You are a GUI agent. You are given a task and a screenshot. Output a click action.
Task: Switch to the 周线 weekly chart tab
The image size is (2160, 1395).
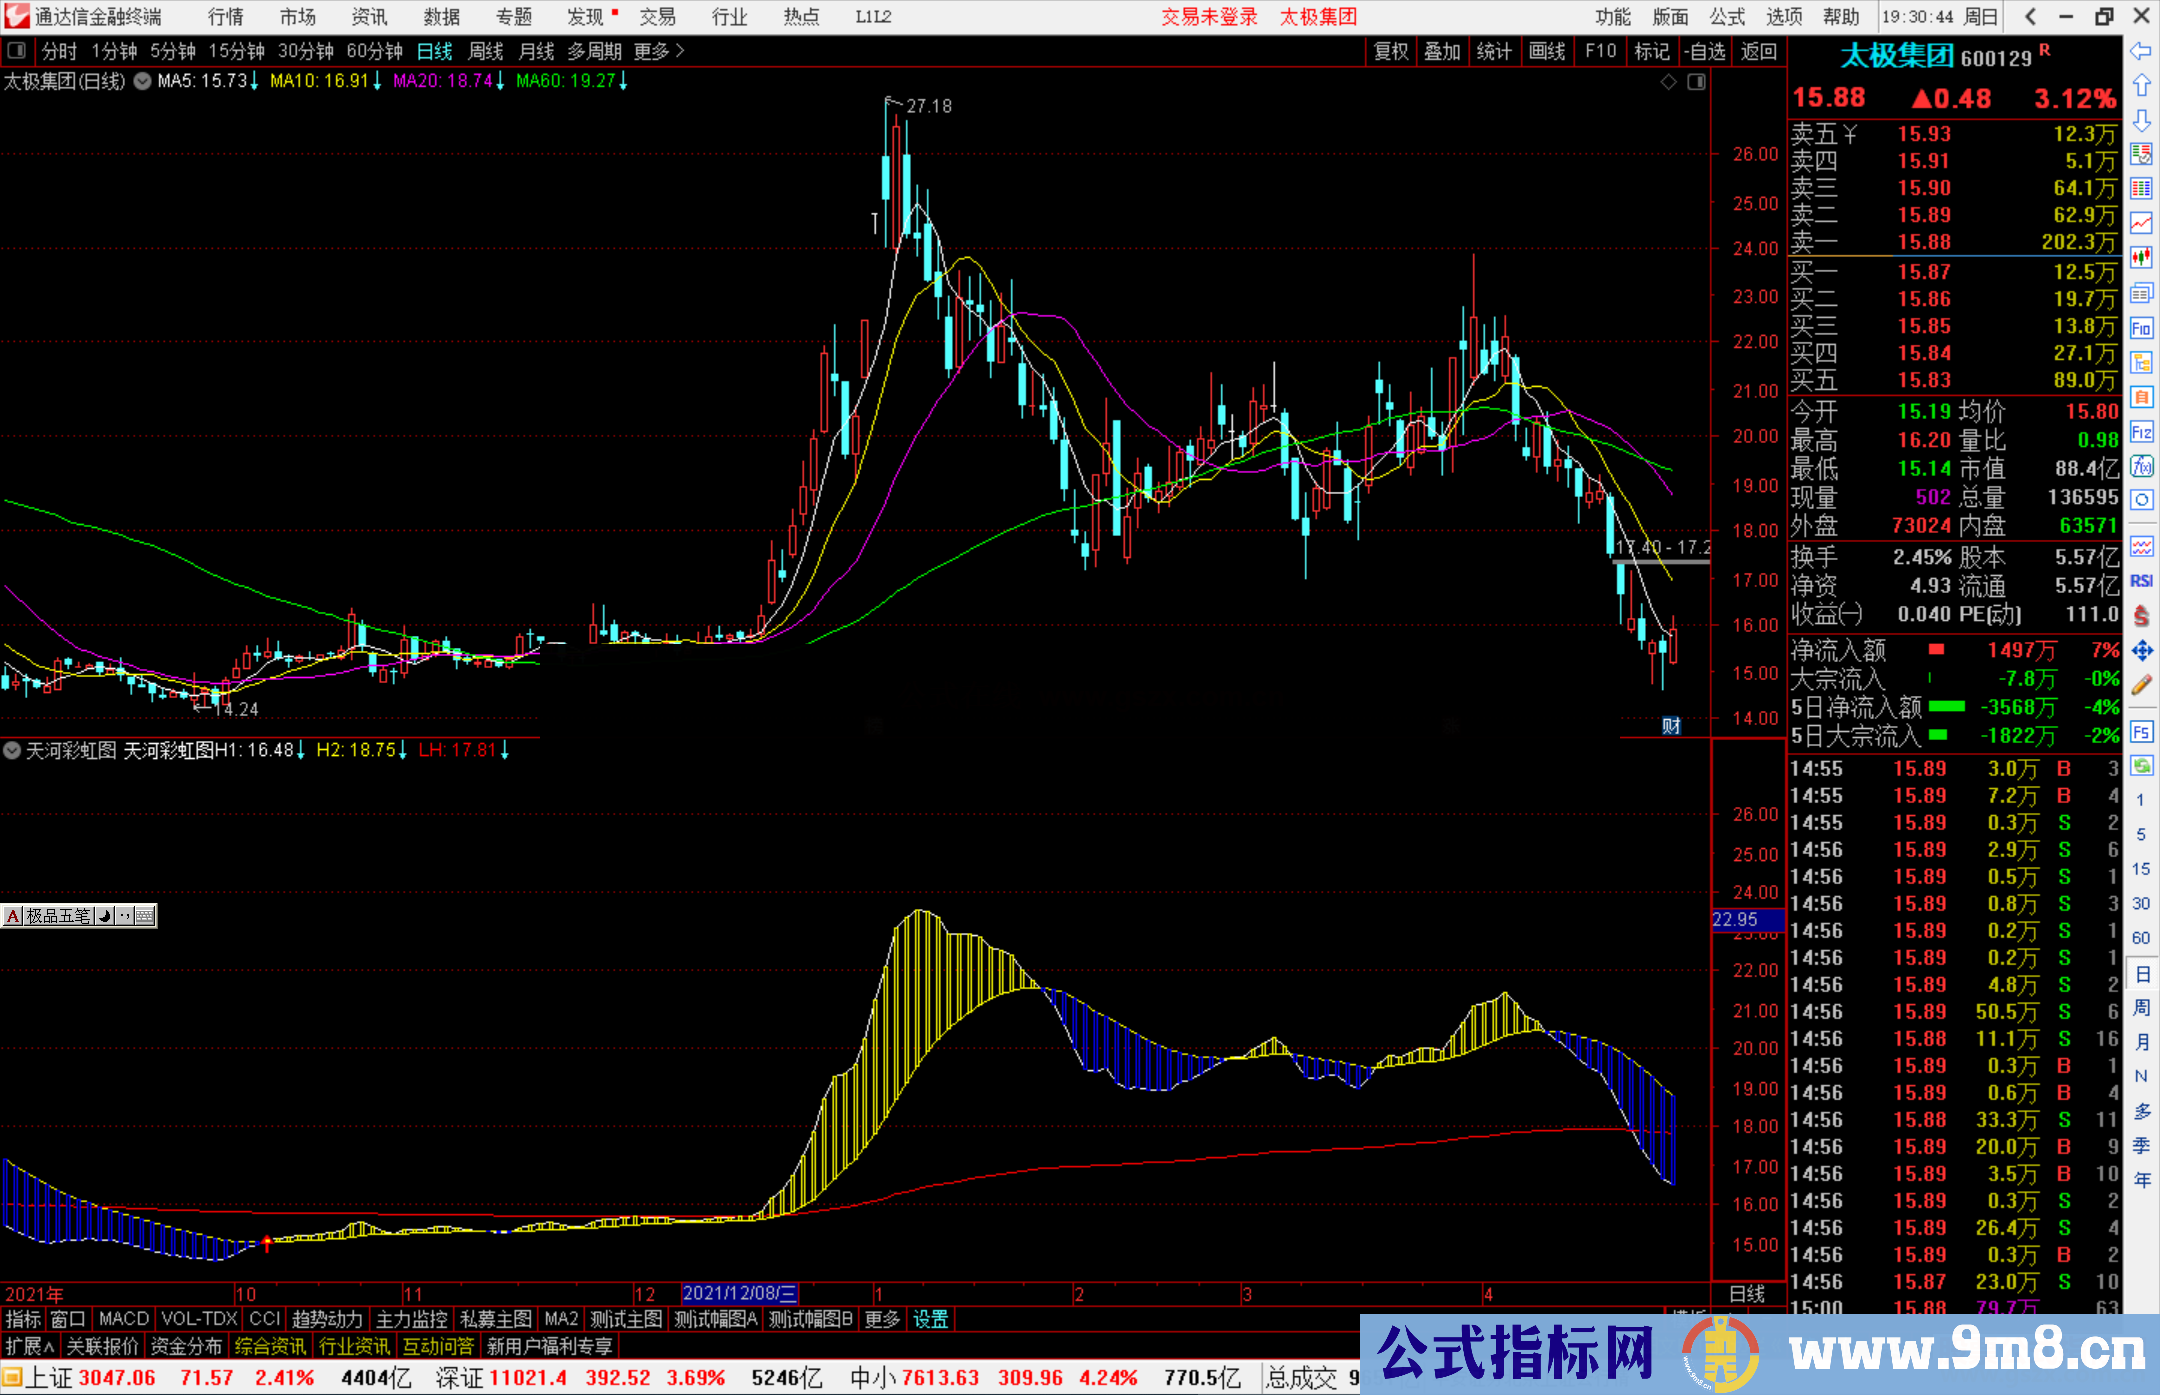(x=486, y=51)
